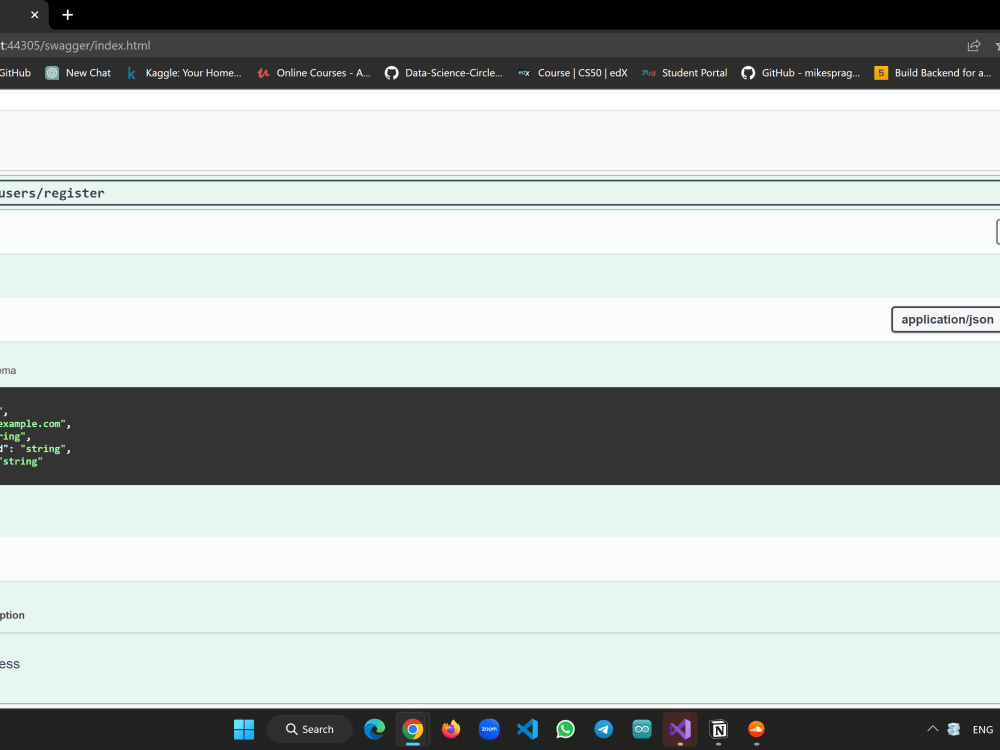Launch Zoom from the taskbar
The image size is (1000, 750).
(x=489, y=729)
